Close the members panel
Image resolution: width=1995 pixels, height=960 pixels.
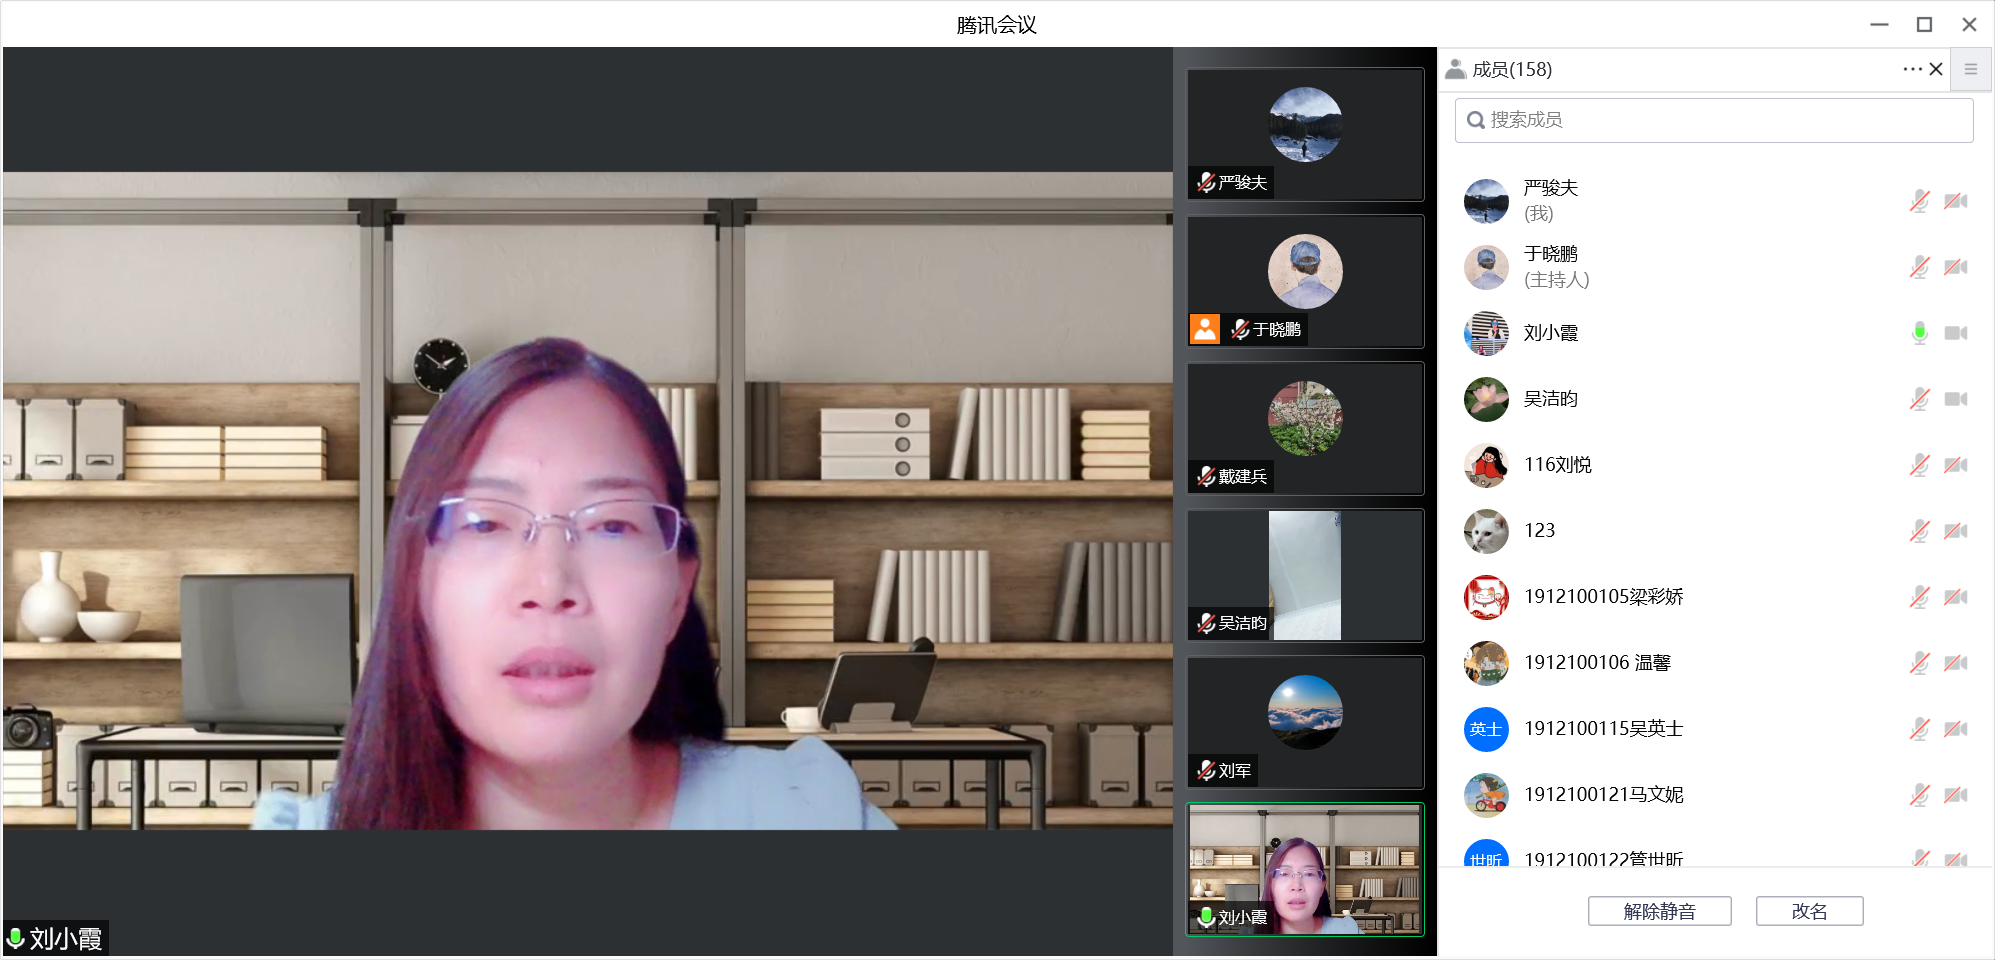click(x=1936, y=69)
